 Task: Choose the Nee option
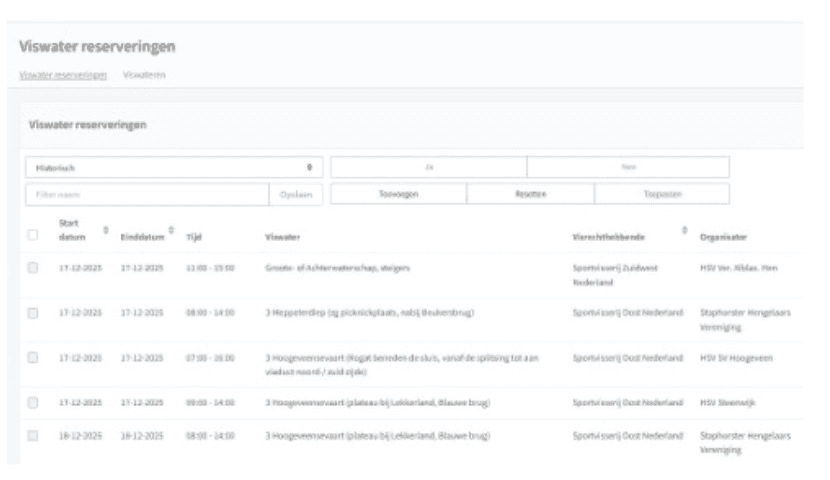click(628, 167)
